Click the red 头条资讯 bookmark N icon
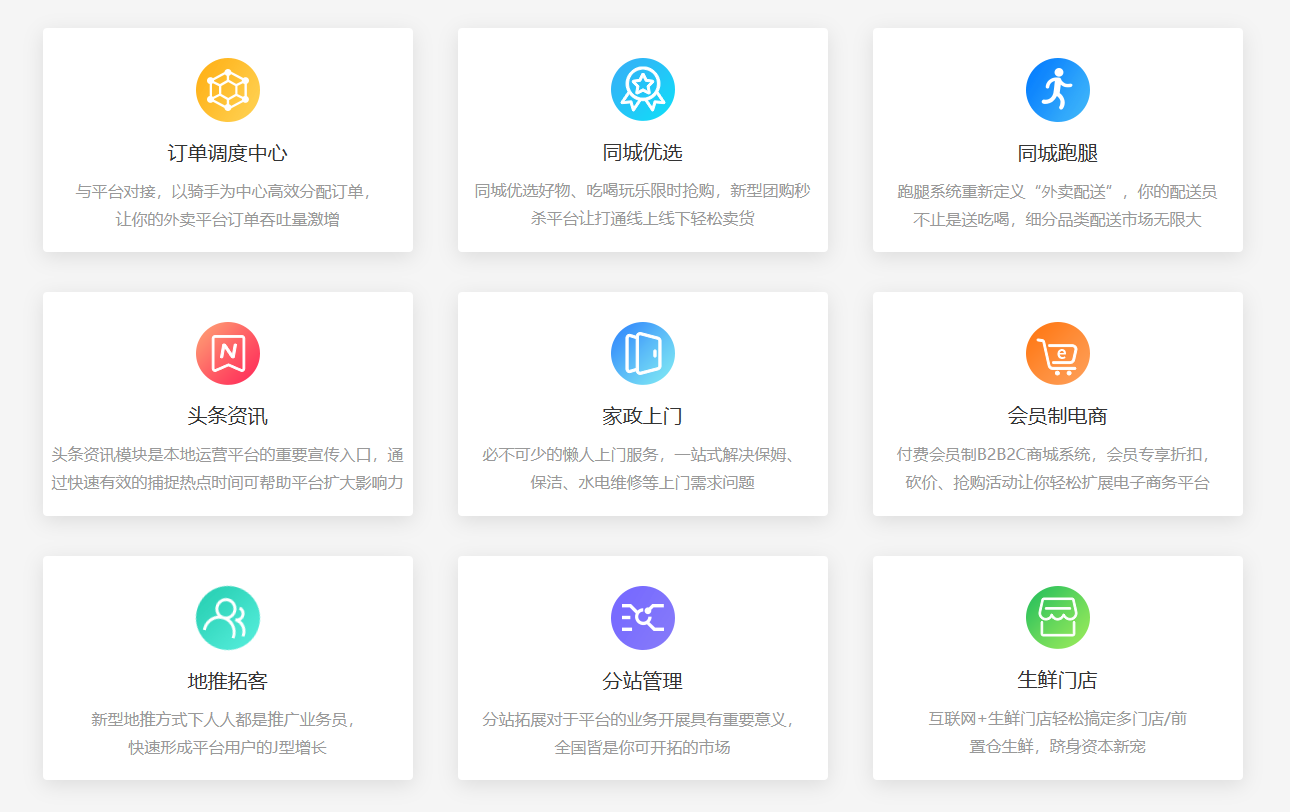 [228, 354]
